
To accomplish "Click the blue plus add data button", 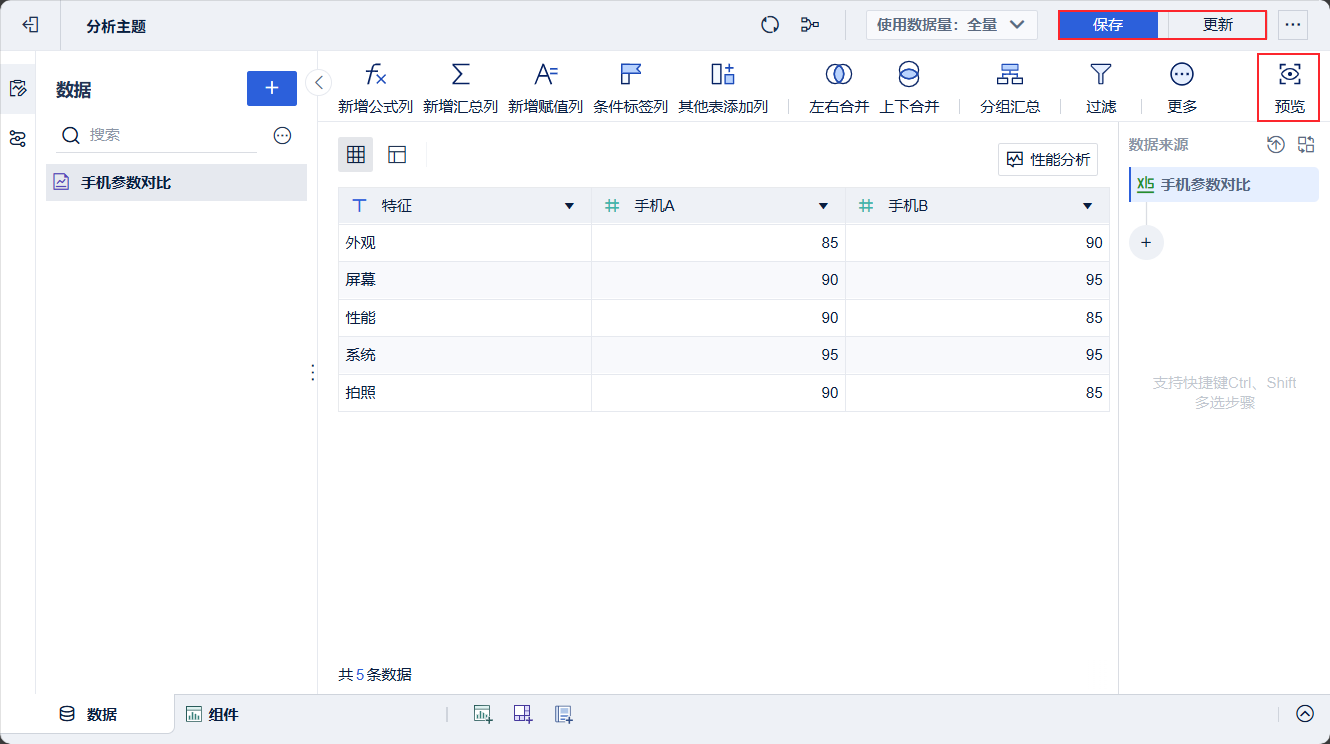I will tap(272, 88).
